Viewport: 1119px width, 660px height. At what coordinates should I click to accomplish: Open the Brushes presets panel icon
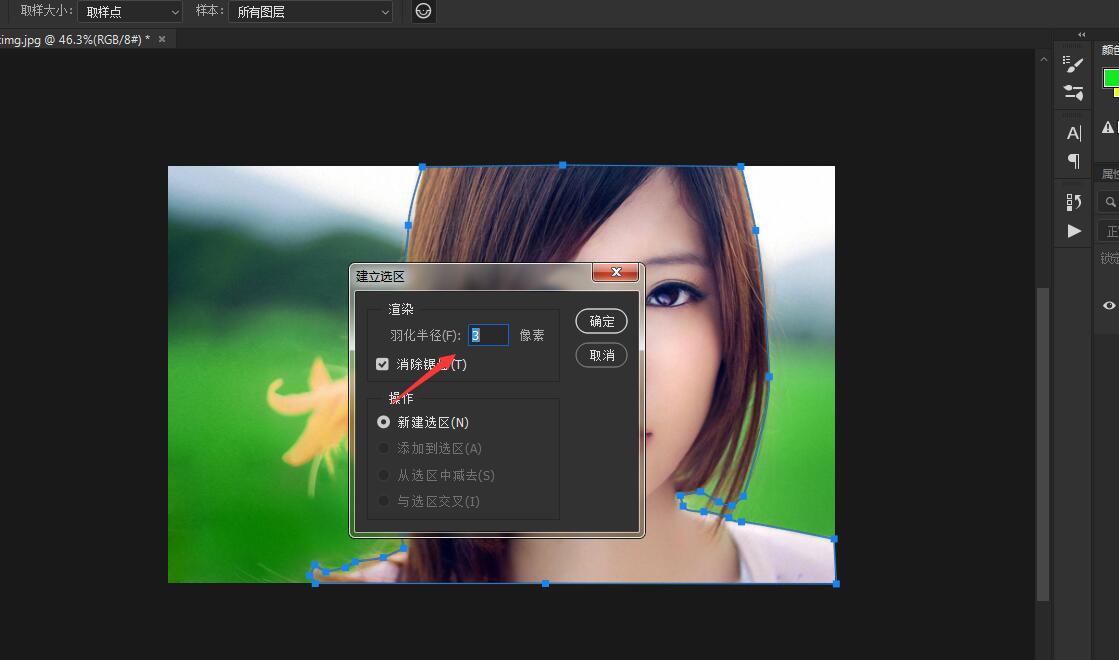[x=1073, y=93]
